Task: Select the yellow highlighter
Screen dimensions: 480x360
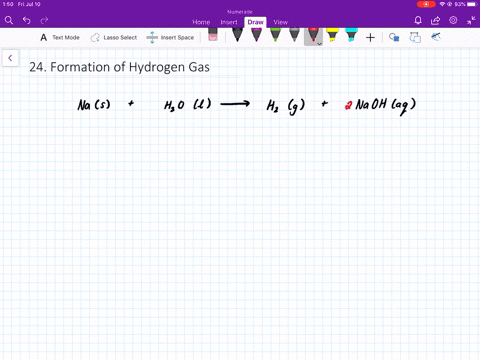Action: [x=332, y=35]
